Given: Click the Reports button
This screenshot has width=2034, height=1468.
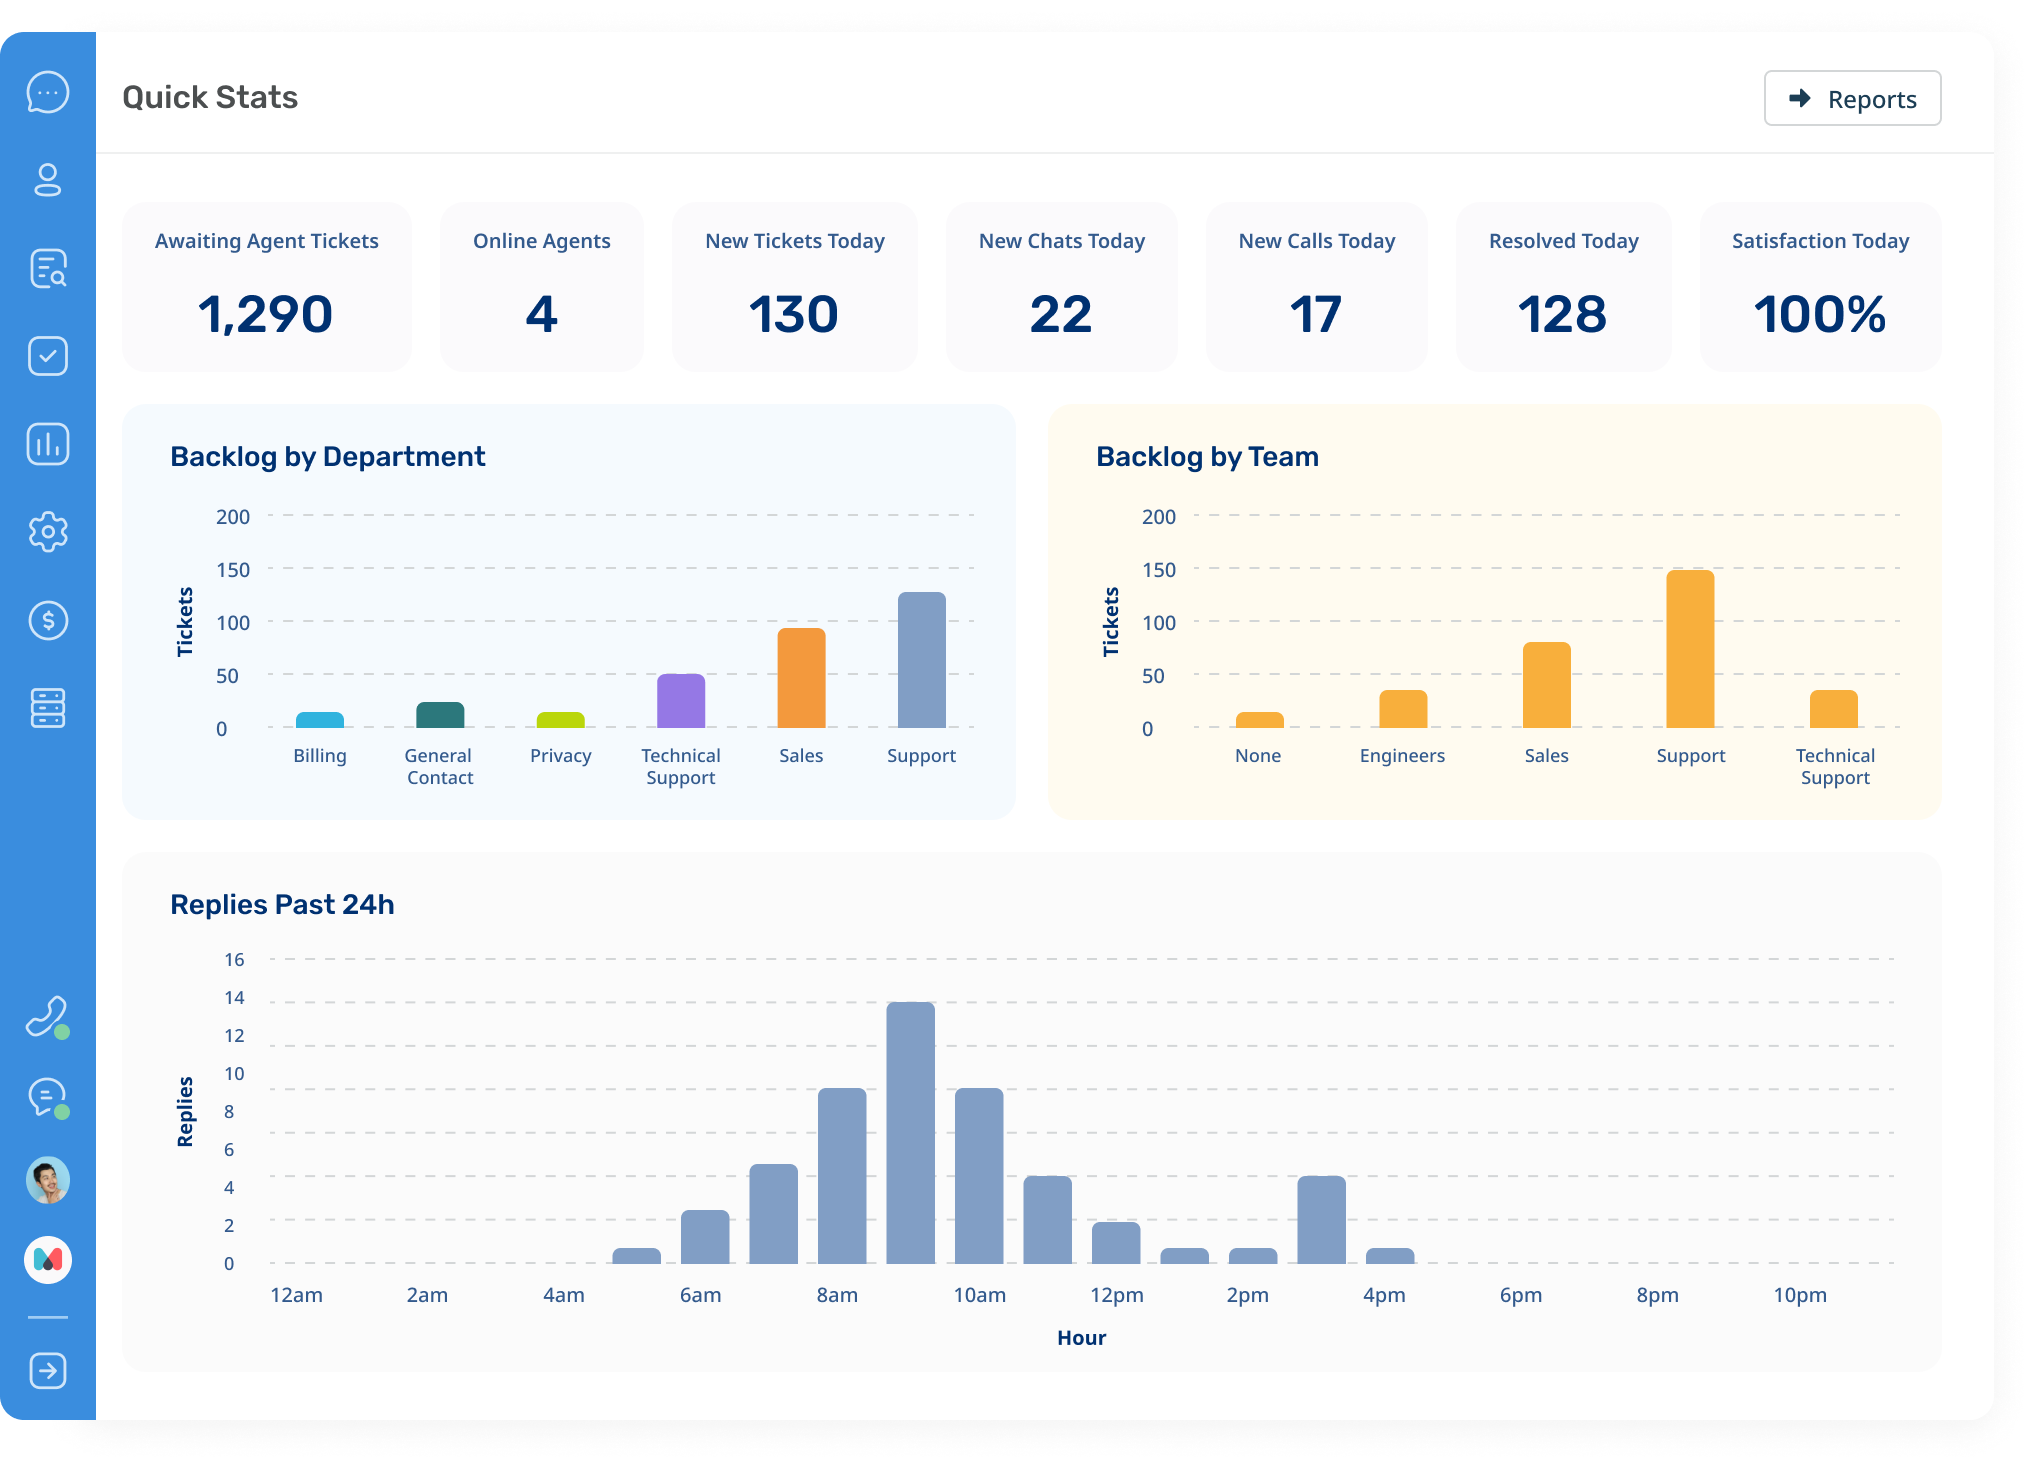Looking at the screenshot, I should pos(1852,99).
